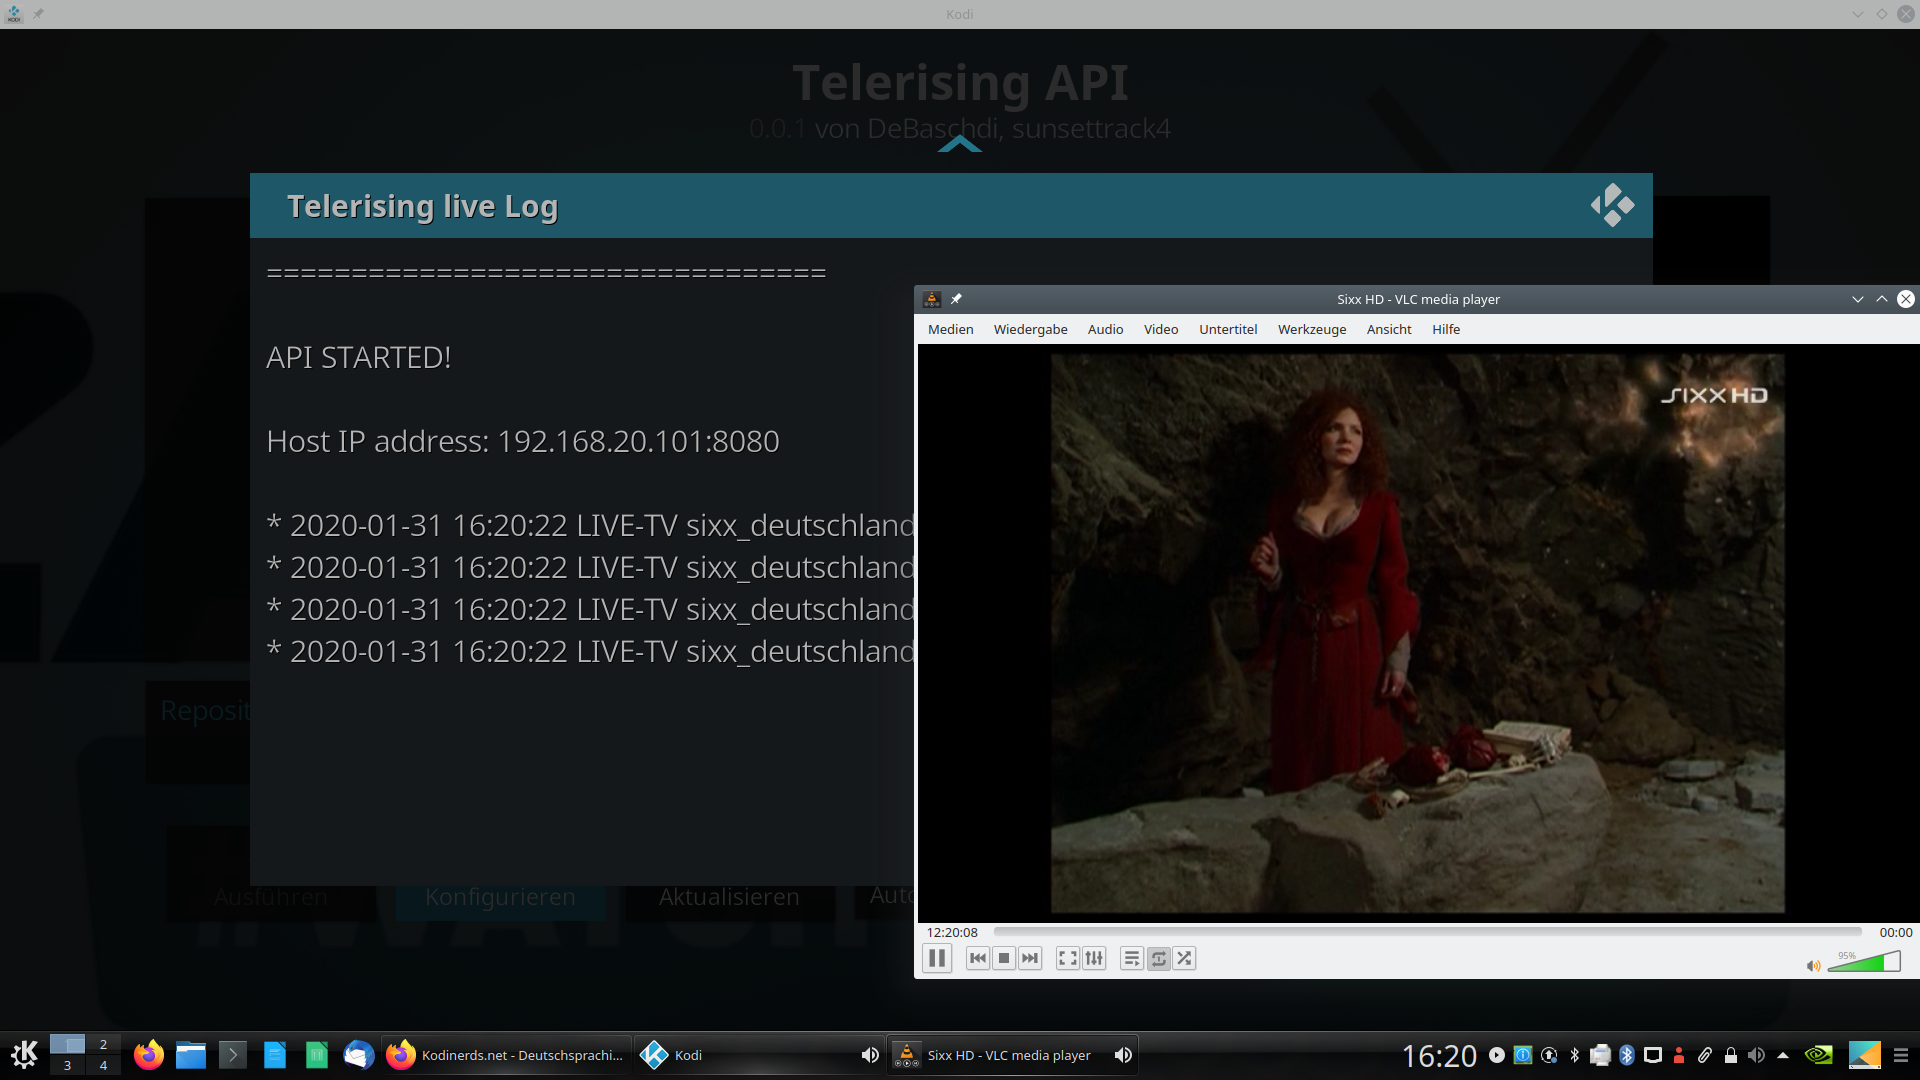Open the blue Bluetooth tray icon

point(1627,1055)
